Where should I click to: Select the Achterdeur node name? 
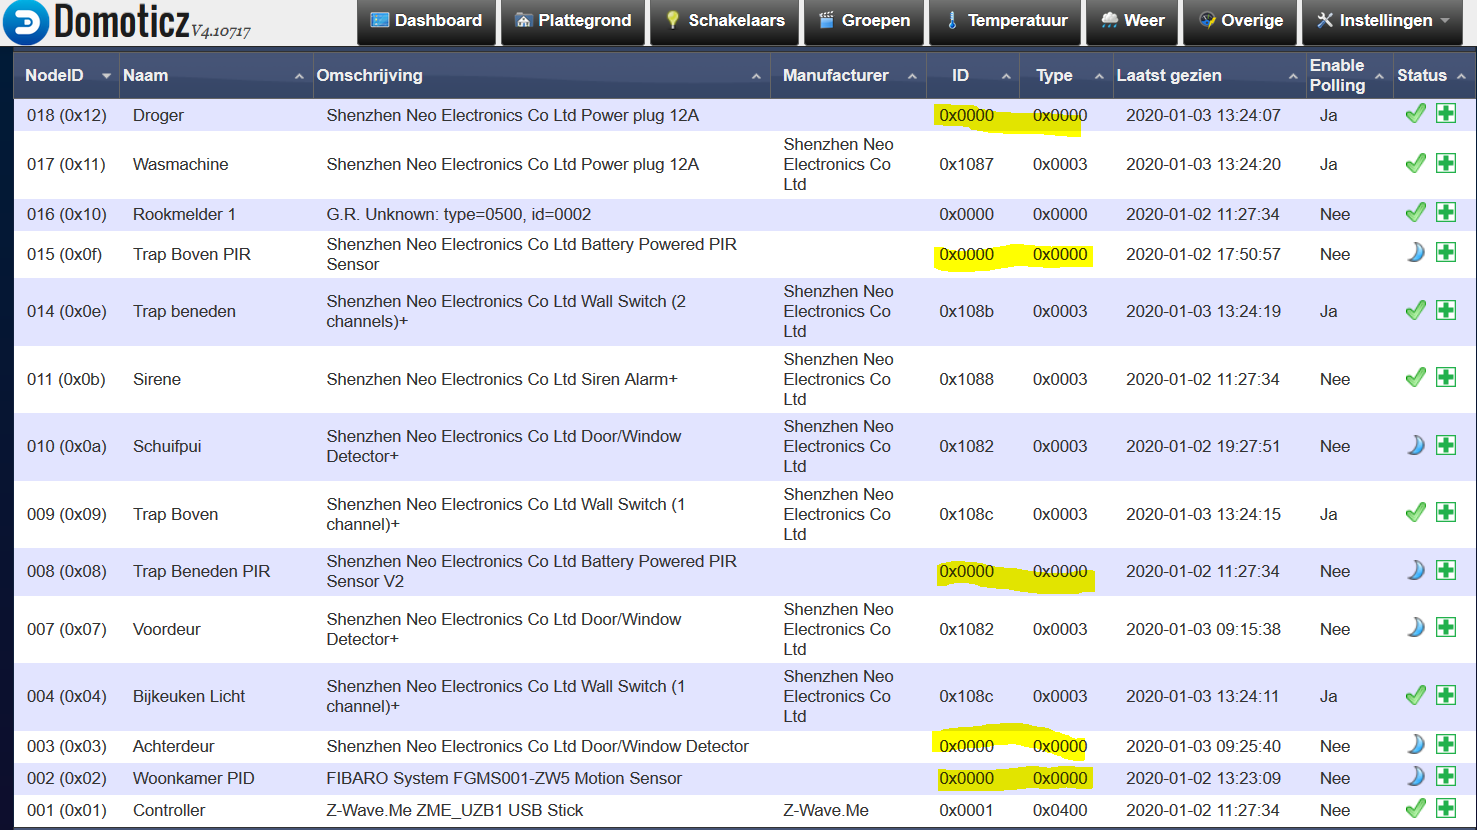[173, 746]
